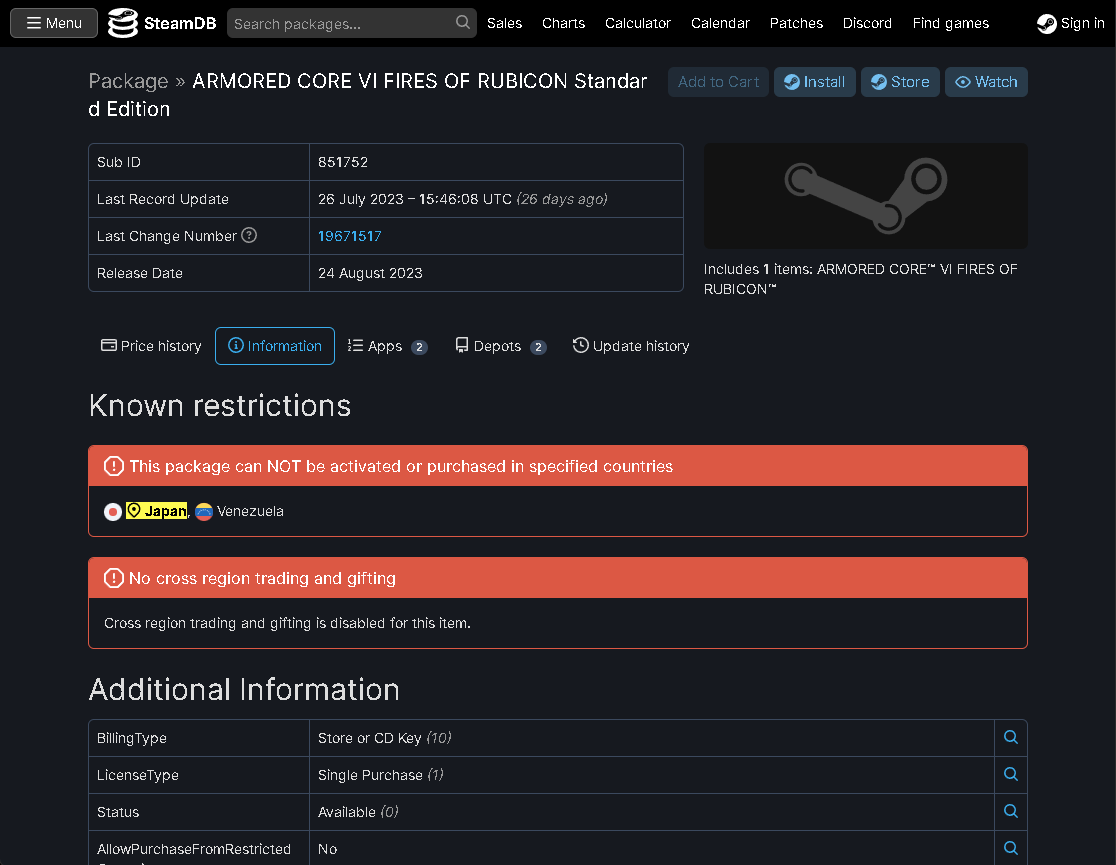Click the Available status value
1116x865 pixels.
click(358, 812)
